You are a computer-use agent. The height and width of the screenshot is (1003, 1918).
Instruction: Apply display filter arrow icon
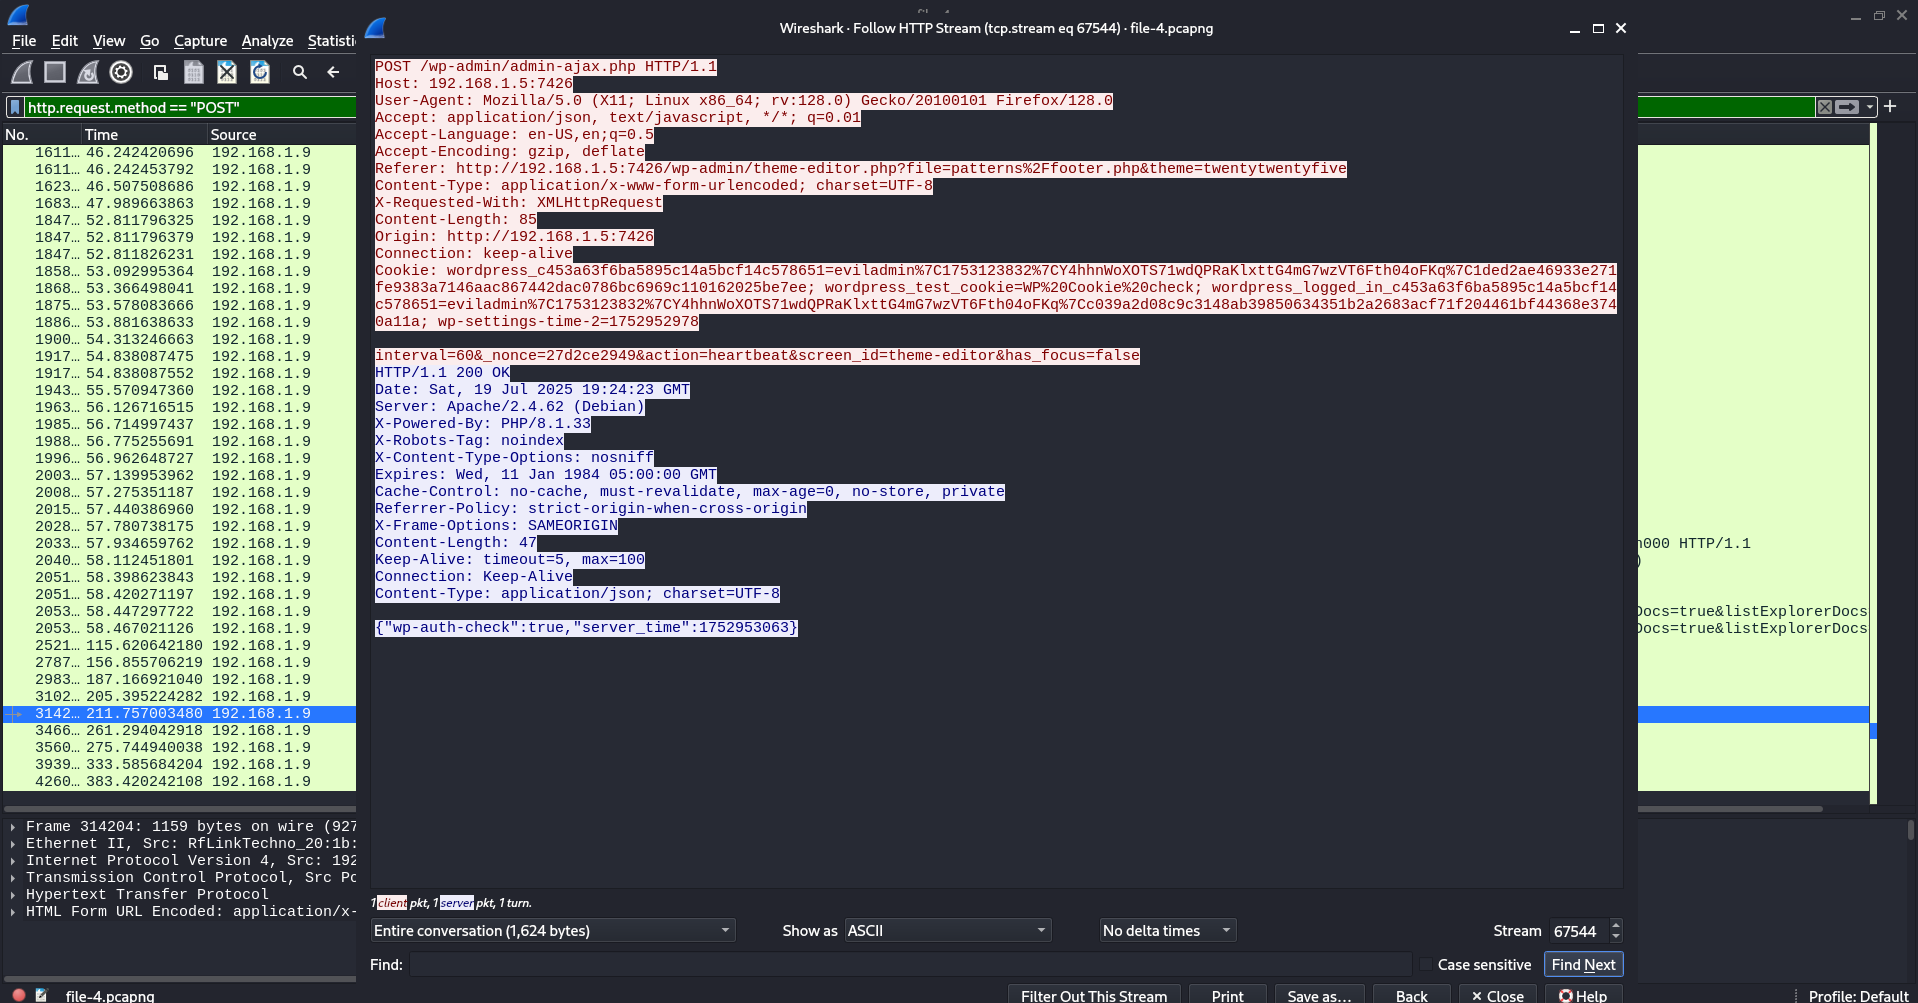[x=1847, y=107]
